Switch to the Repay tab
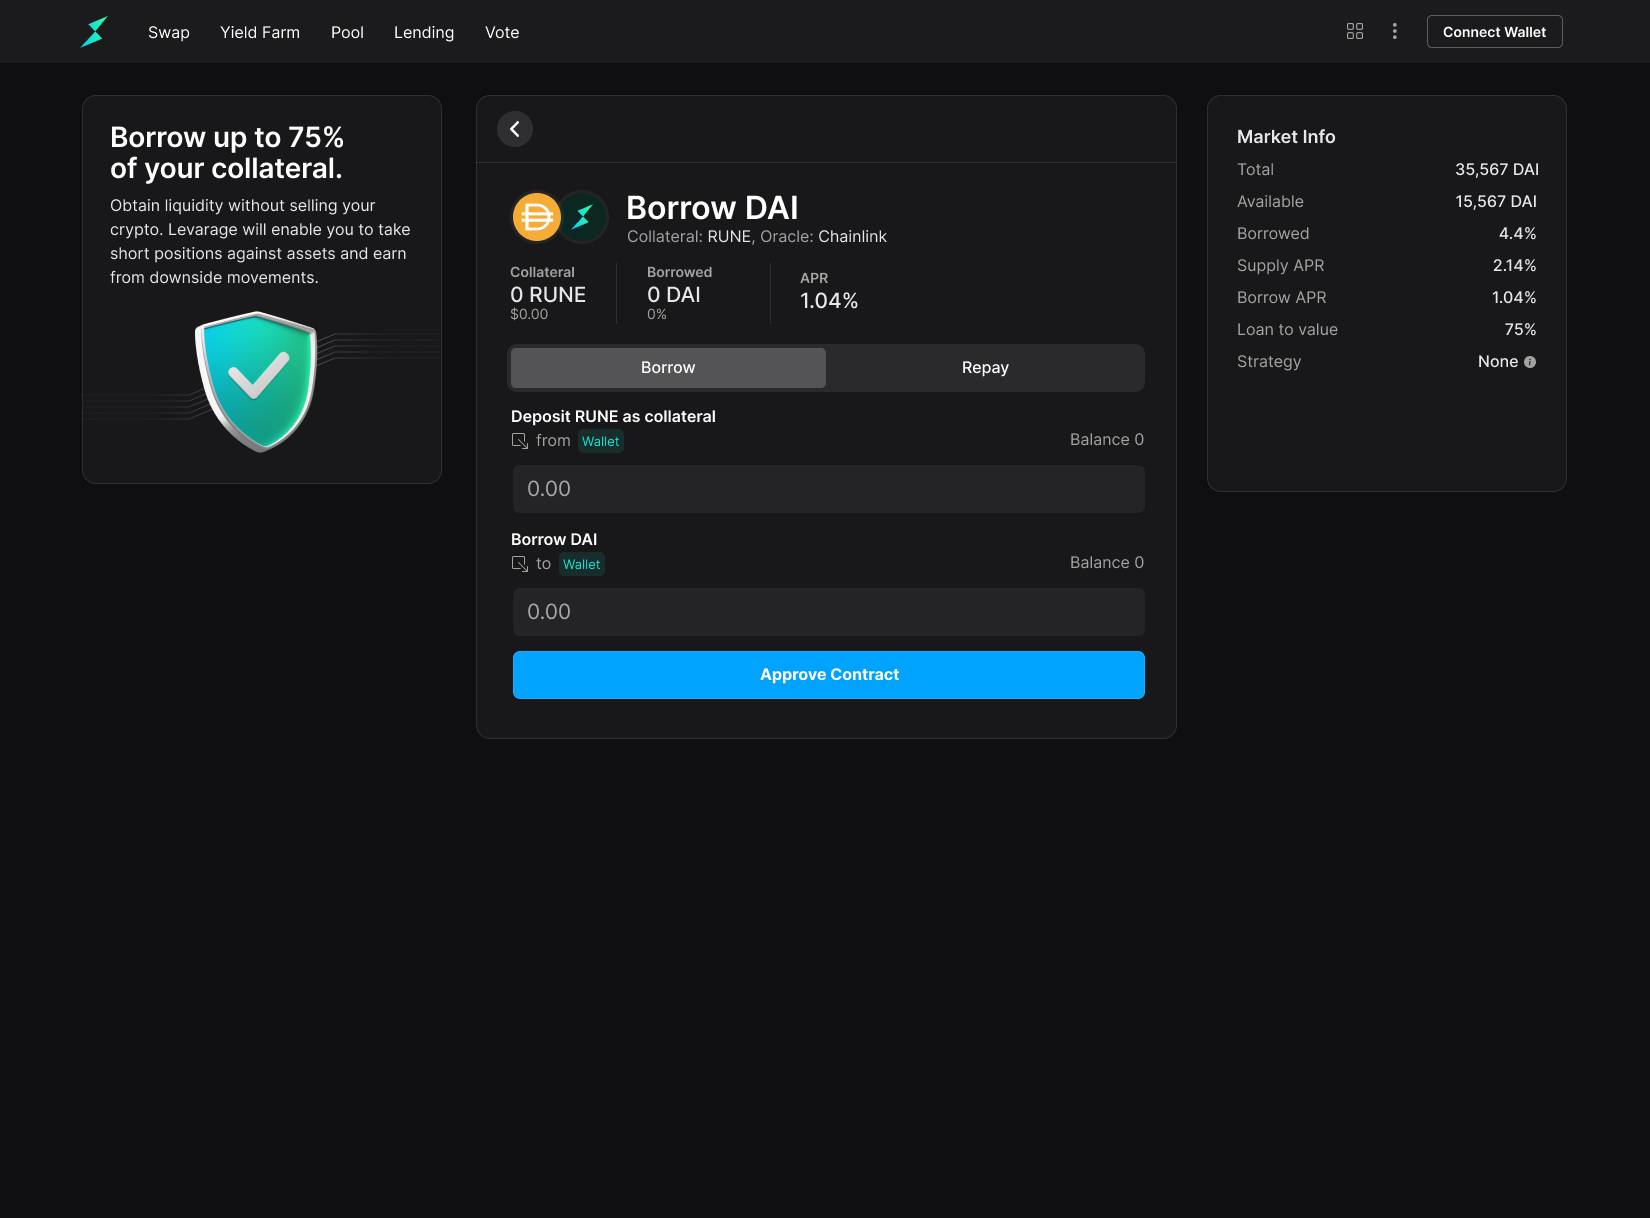Screen dimensions: 1650x1218 pyautogui.click(x=985, y=368)
